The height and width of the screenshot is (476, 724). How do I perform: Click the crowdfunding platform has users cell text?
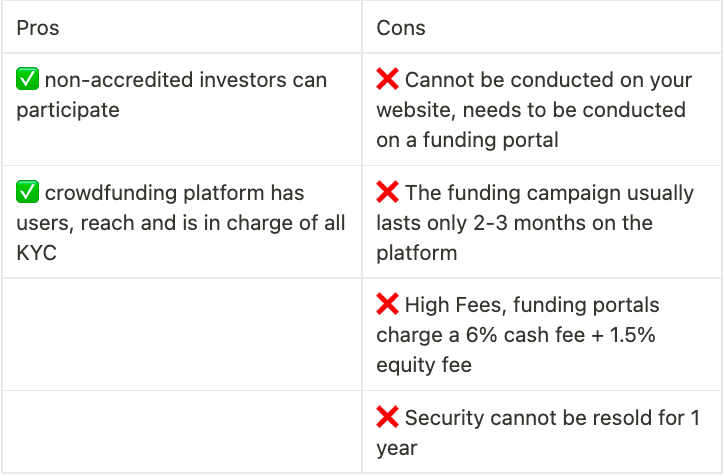tap(181, 223)
